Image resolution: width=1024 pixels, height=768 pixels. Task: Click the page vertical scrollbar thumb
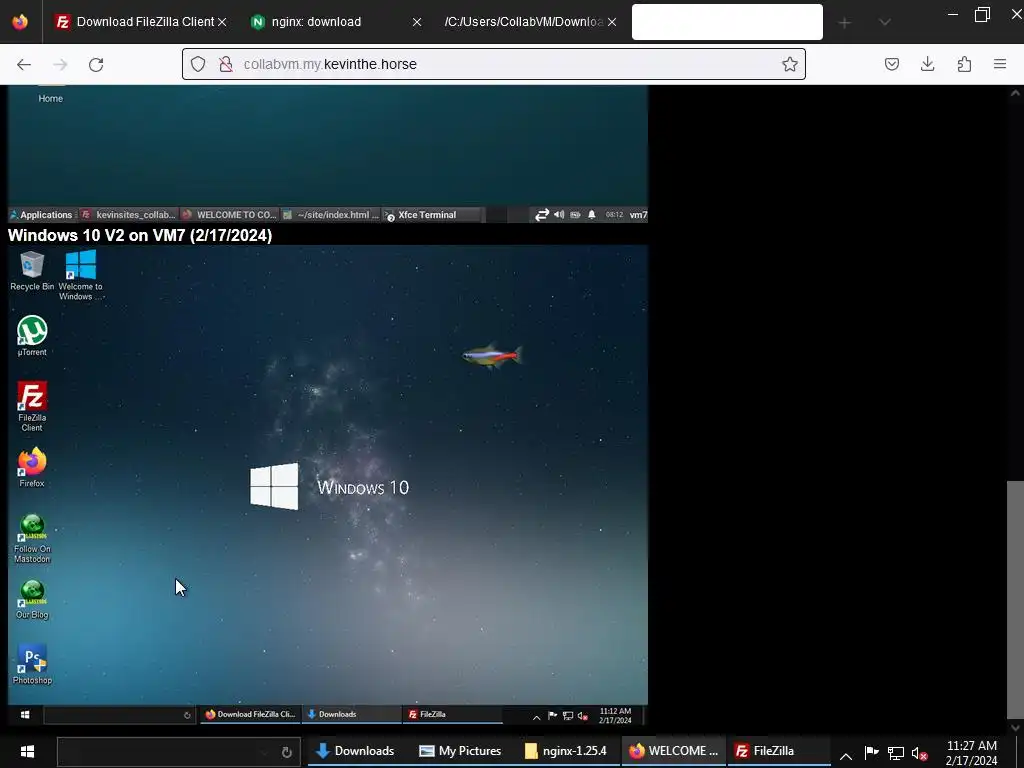coord(1015,600)
